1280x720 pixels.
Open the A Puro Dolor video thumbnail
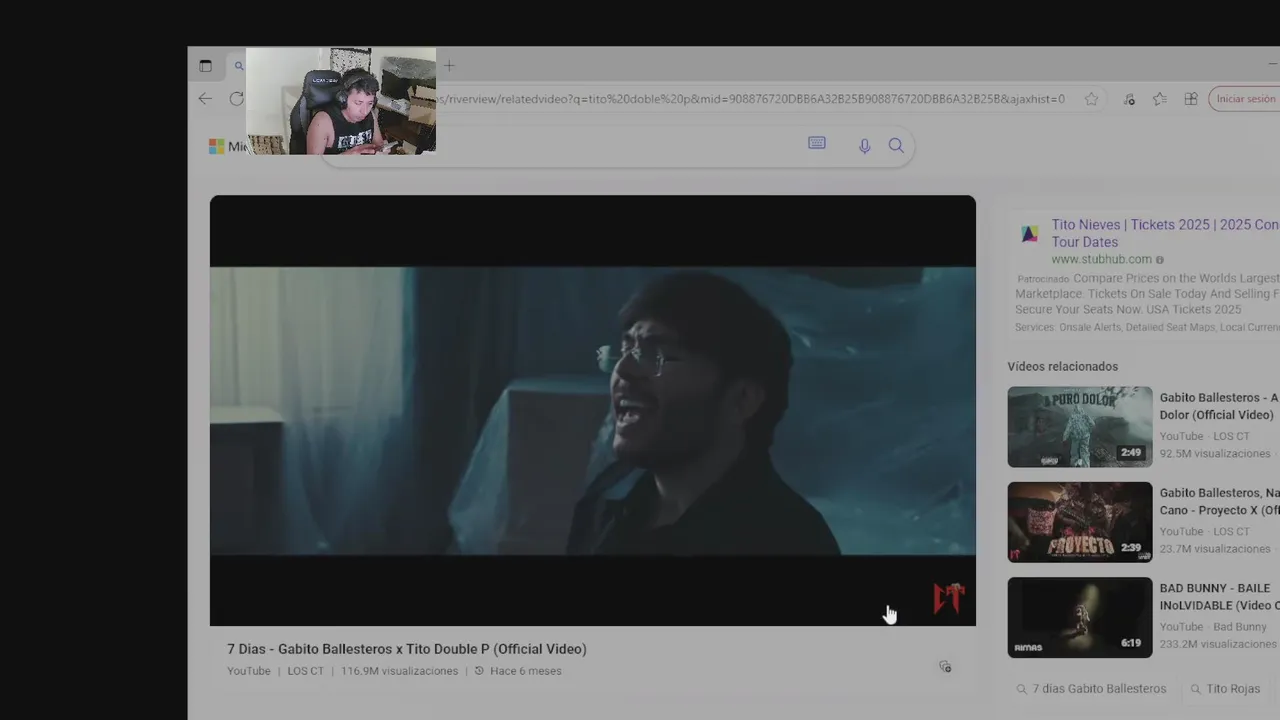click(x=1080, y=427)
